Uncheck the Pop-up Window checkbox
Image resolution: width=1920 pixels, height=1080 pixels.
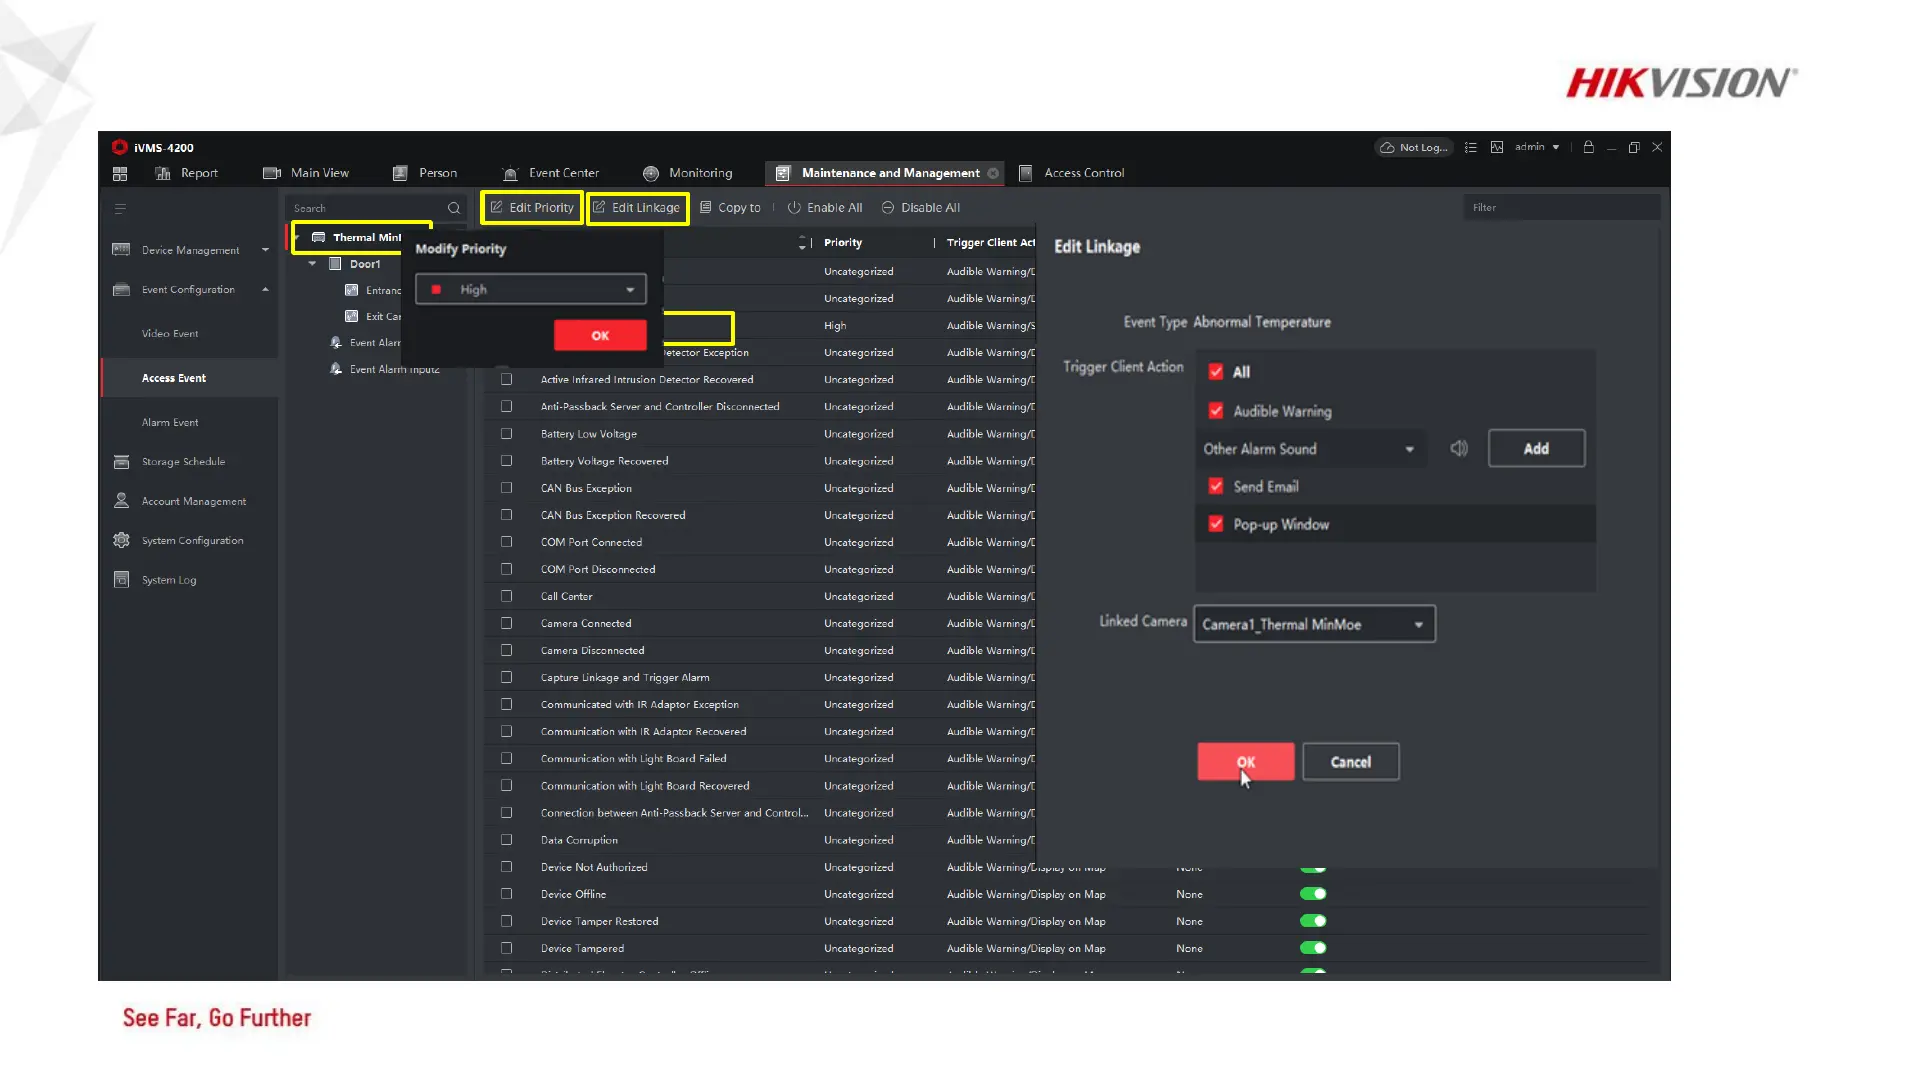tap(1216, 524)
